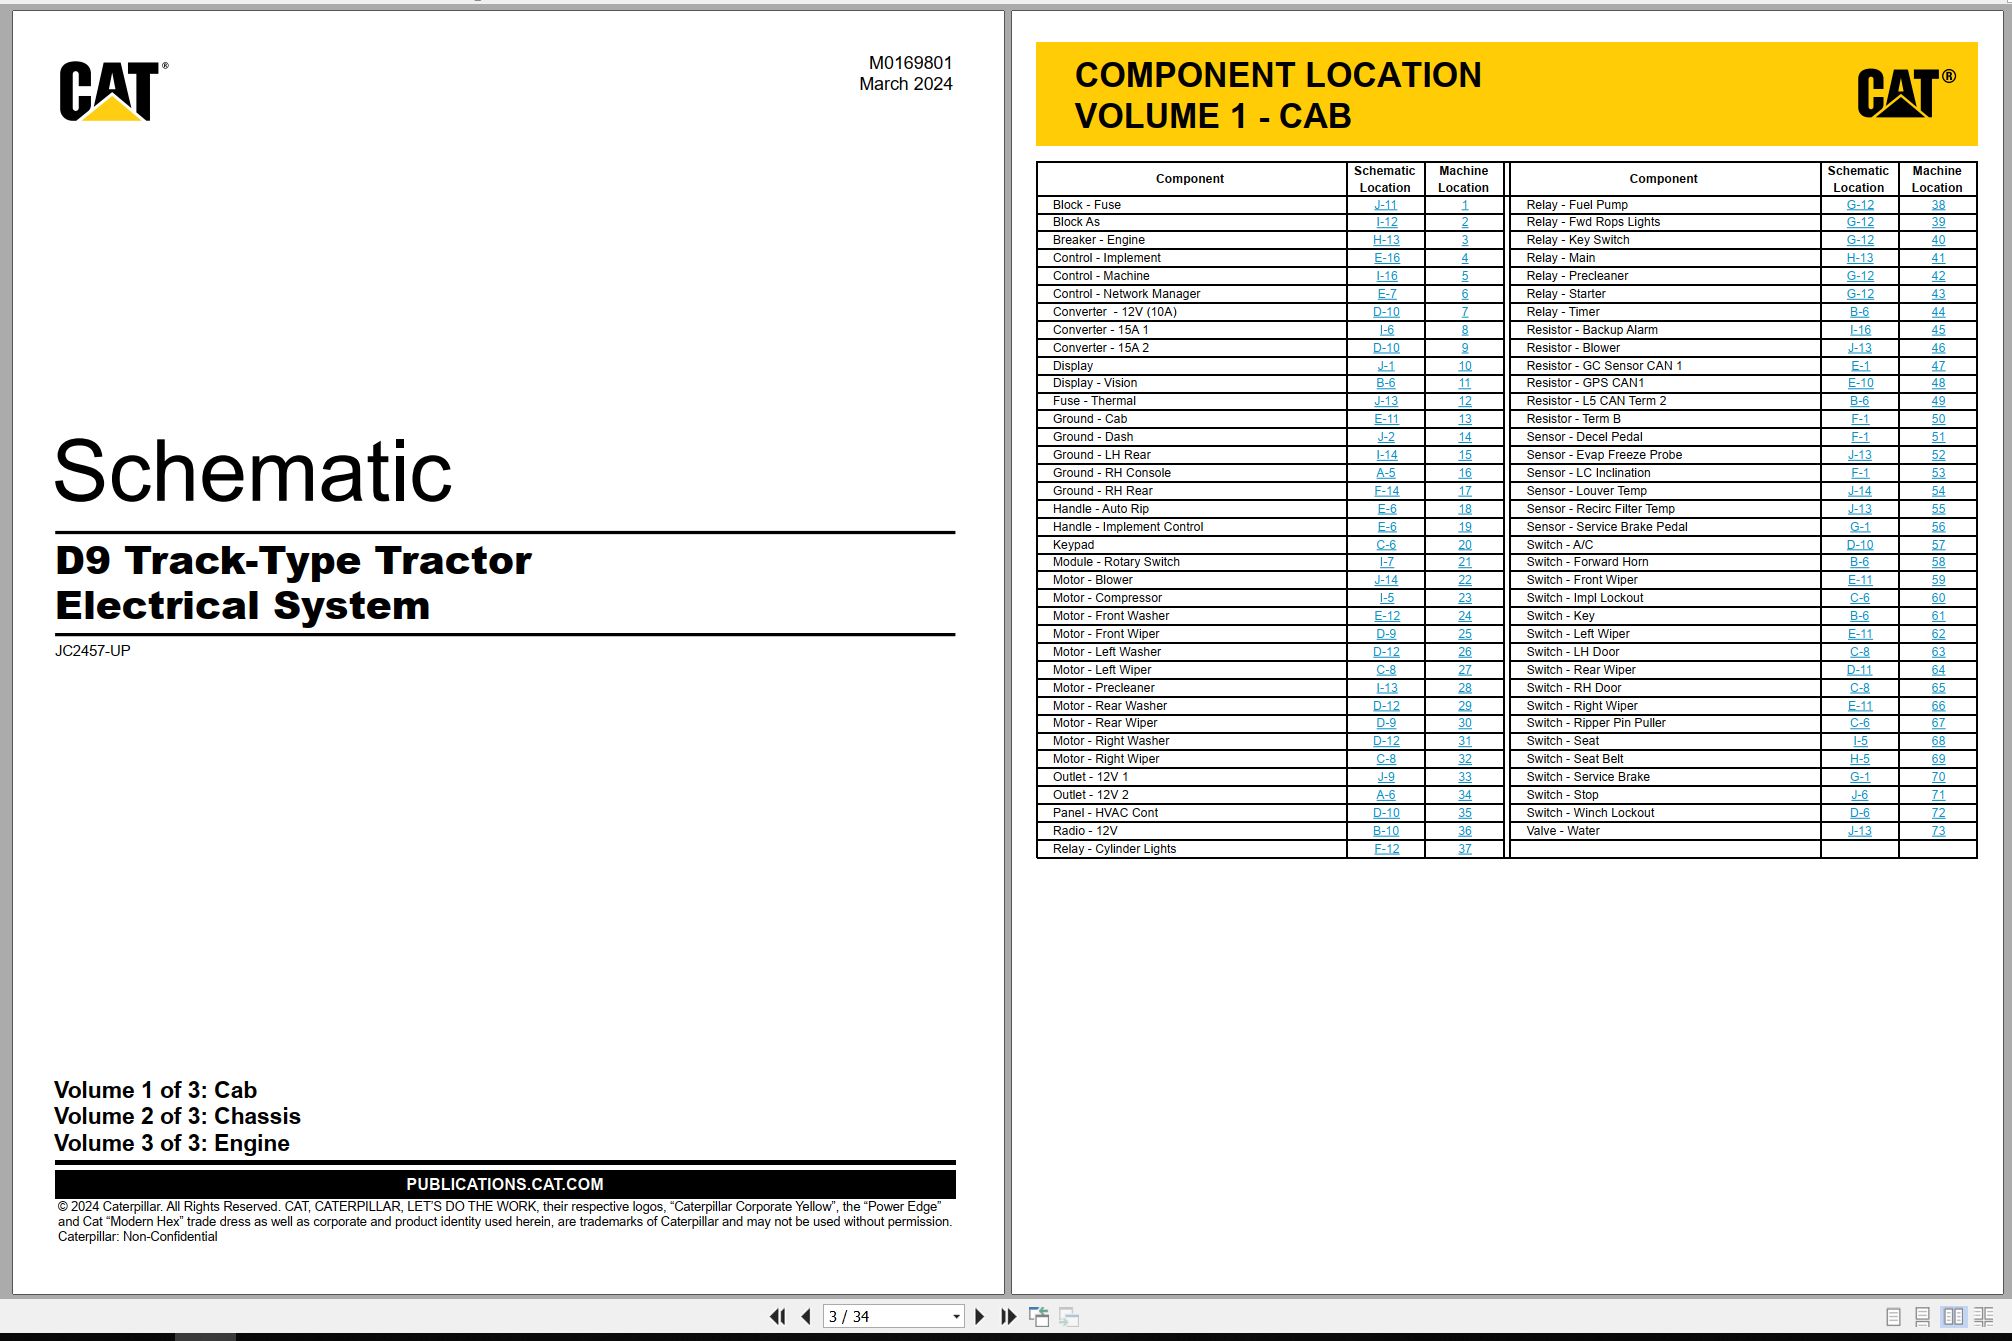Jump to the last page
The height and width of the screenshot is (1341, 2012).
(1008, 1317)
